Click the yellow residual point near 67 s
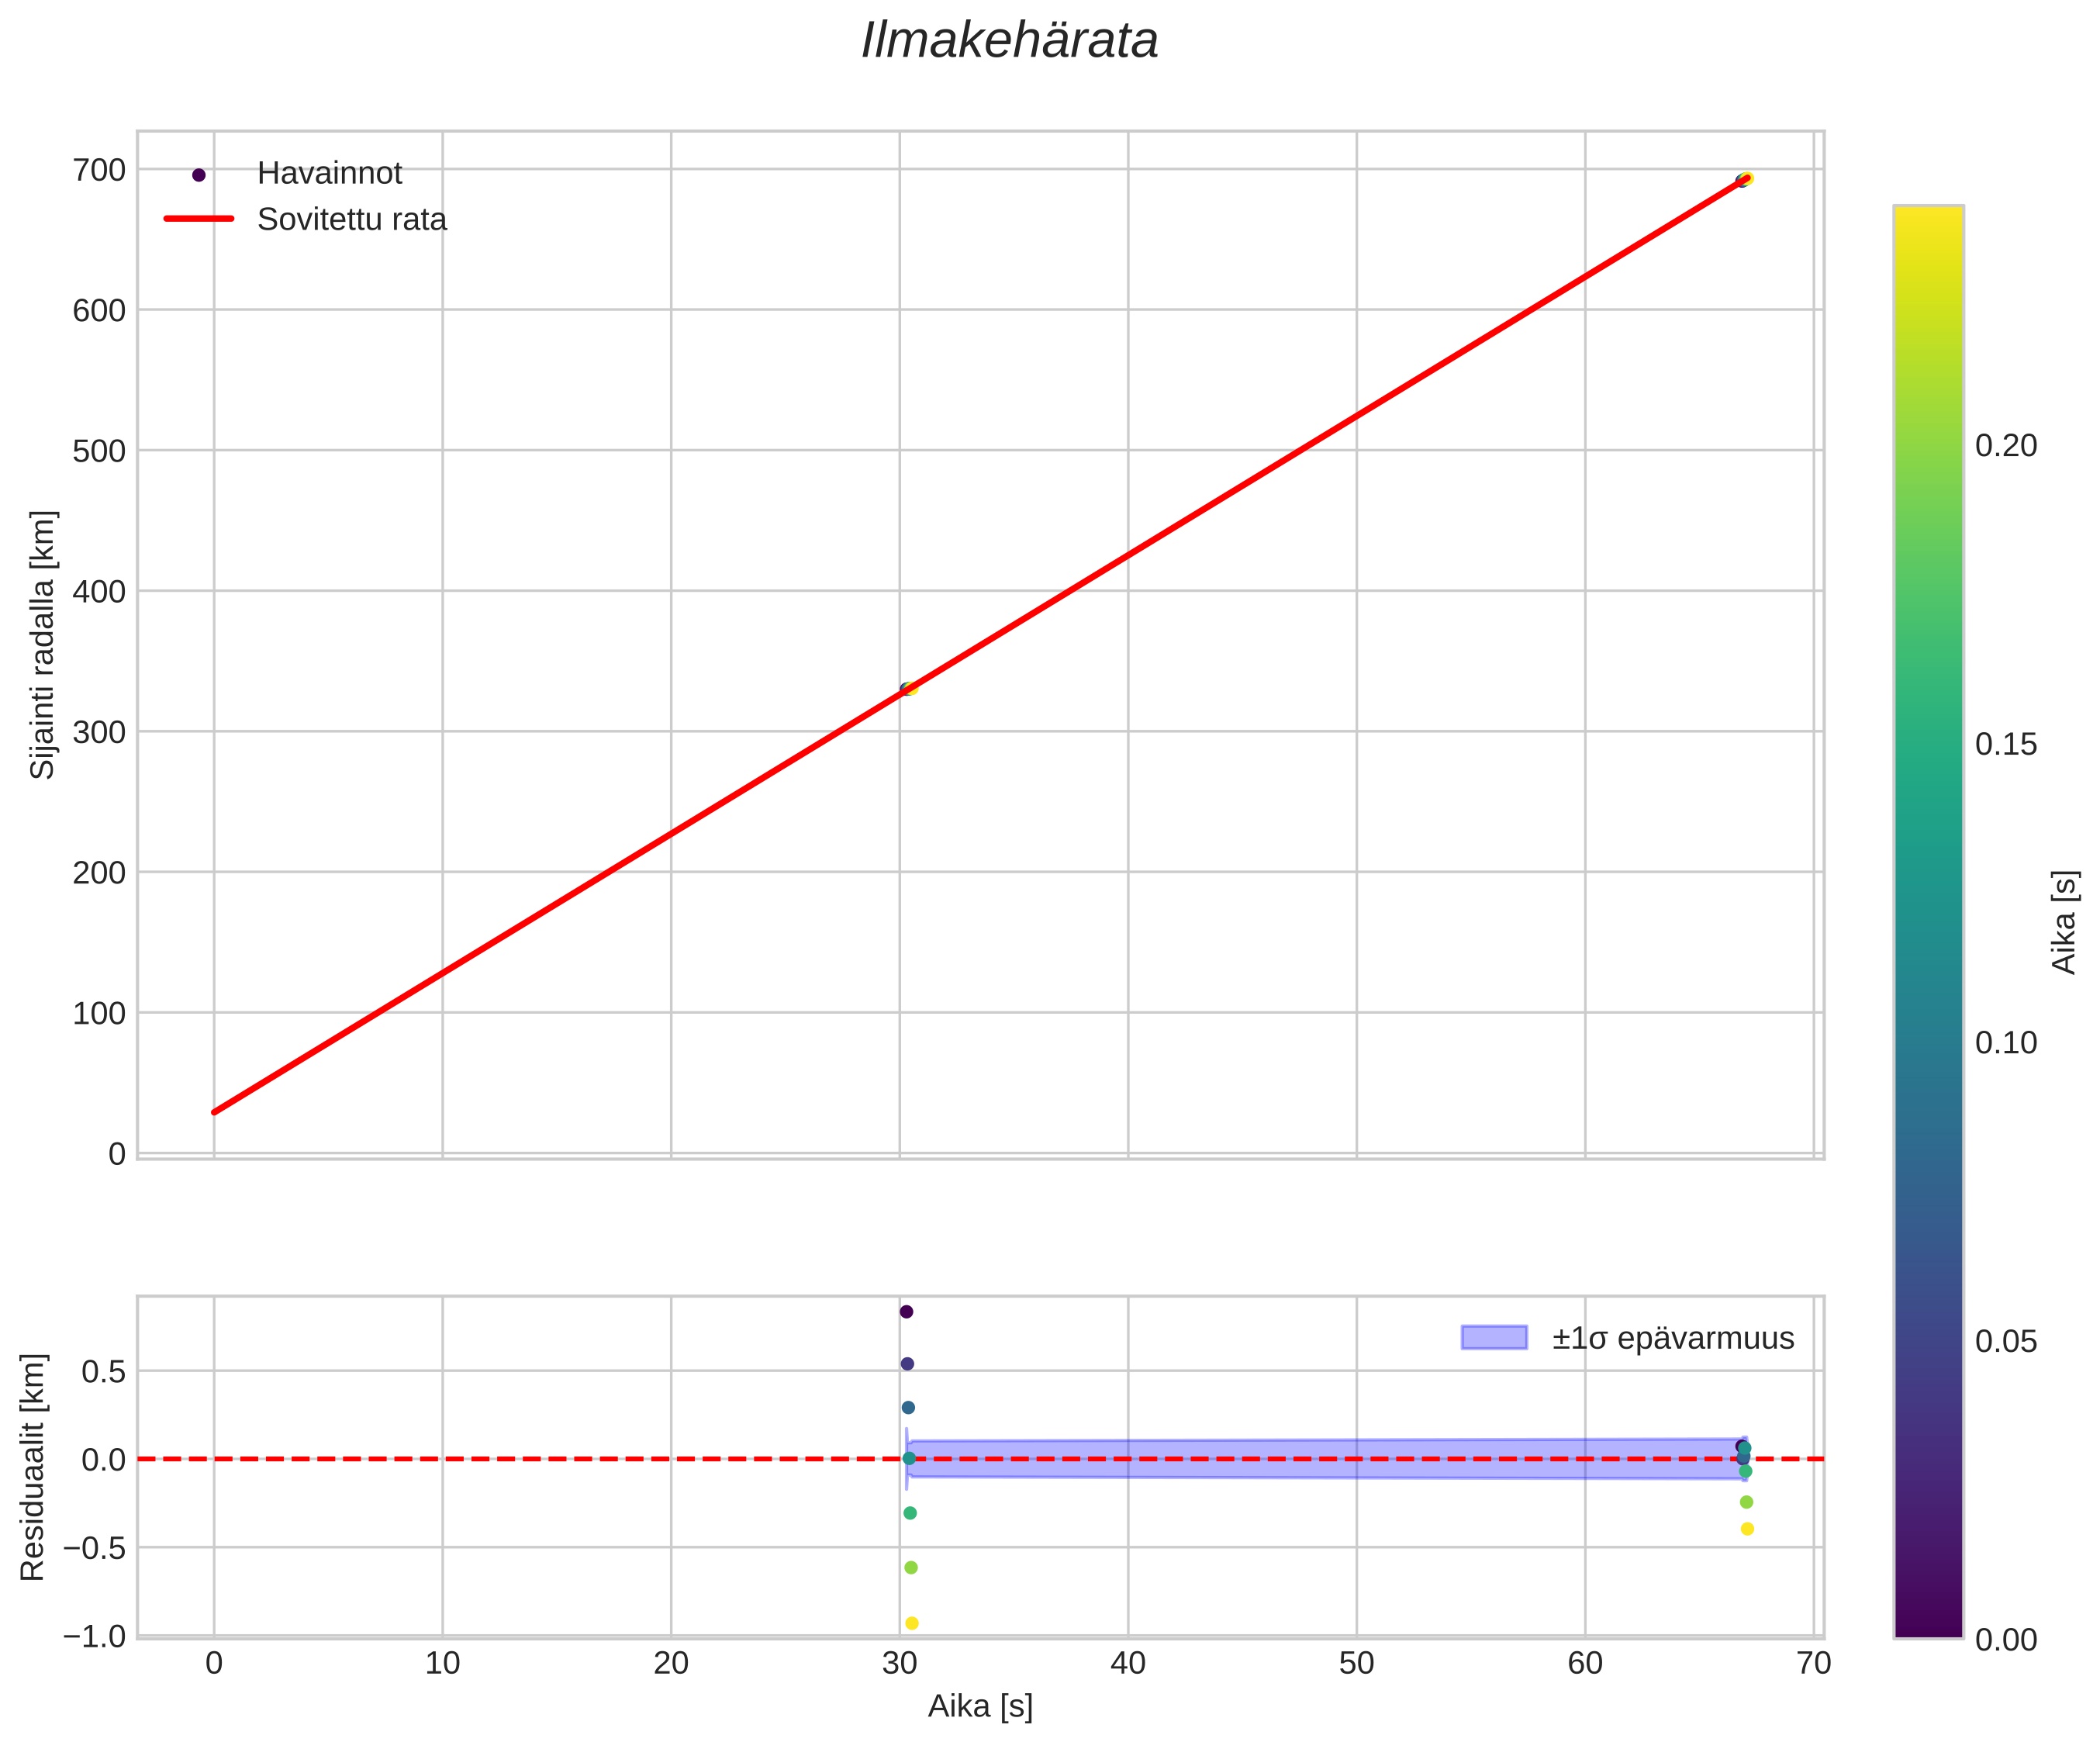The height and width of the screenshot is (1742, 2100). point(1747,1528)
